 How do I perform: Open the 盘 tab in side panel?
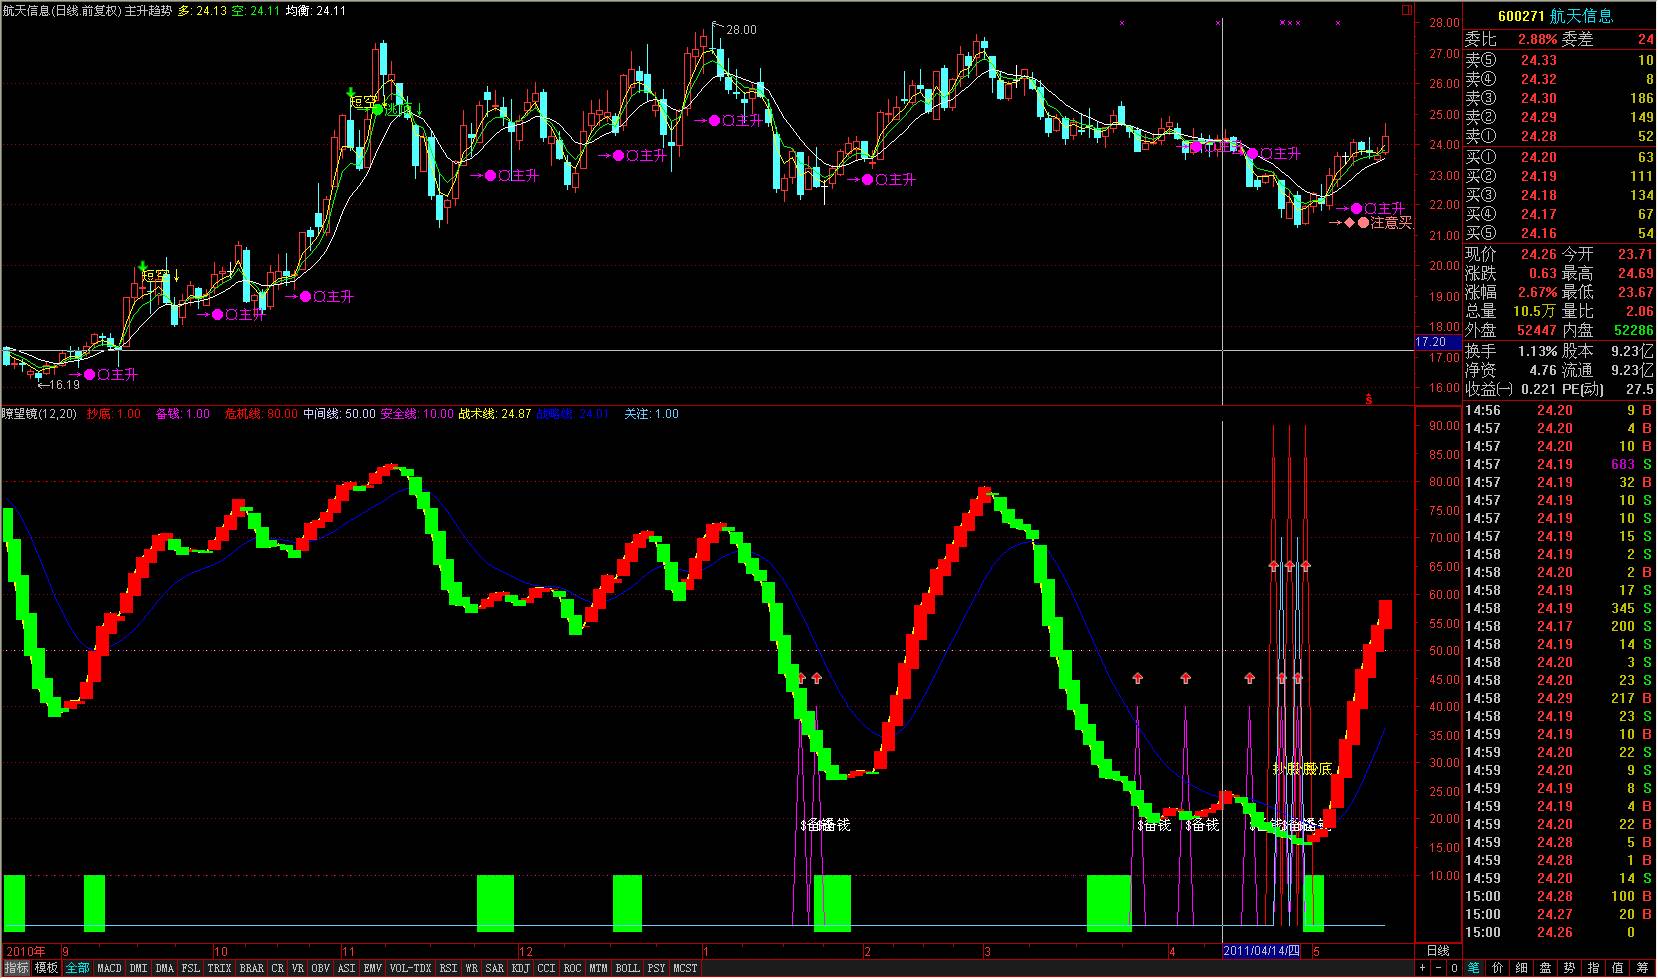(1546, 968)
